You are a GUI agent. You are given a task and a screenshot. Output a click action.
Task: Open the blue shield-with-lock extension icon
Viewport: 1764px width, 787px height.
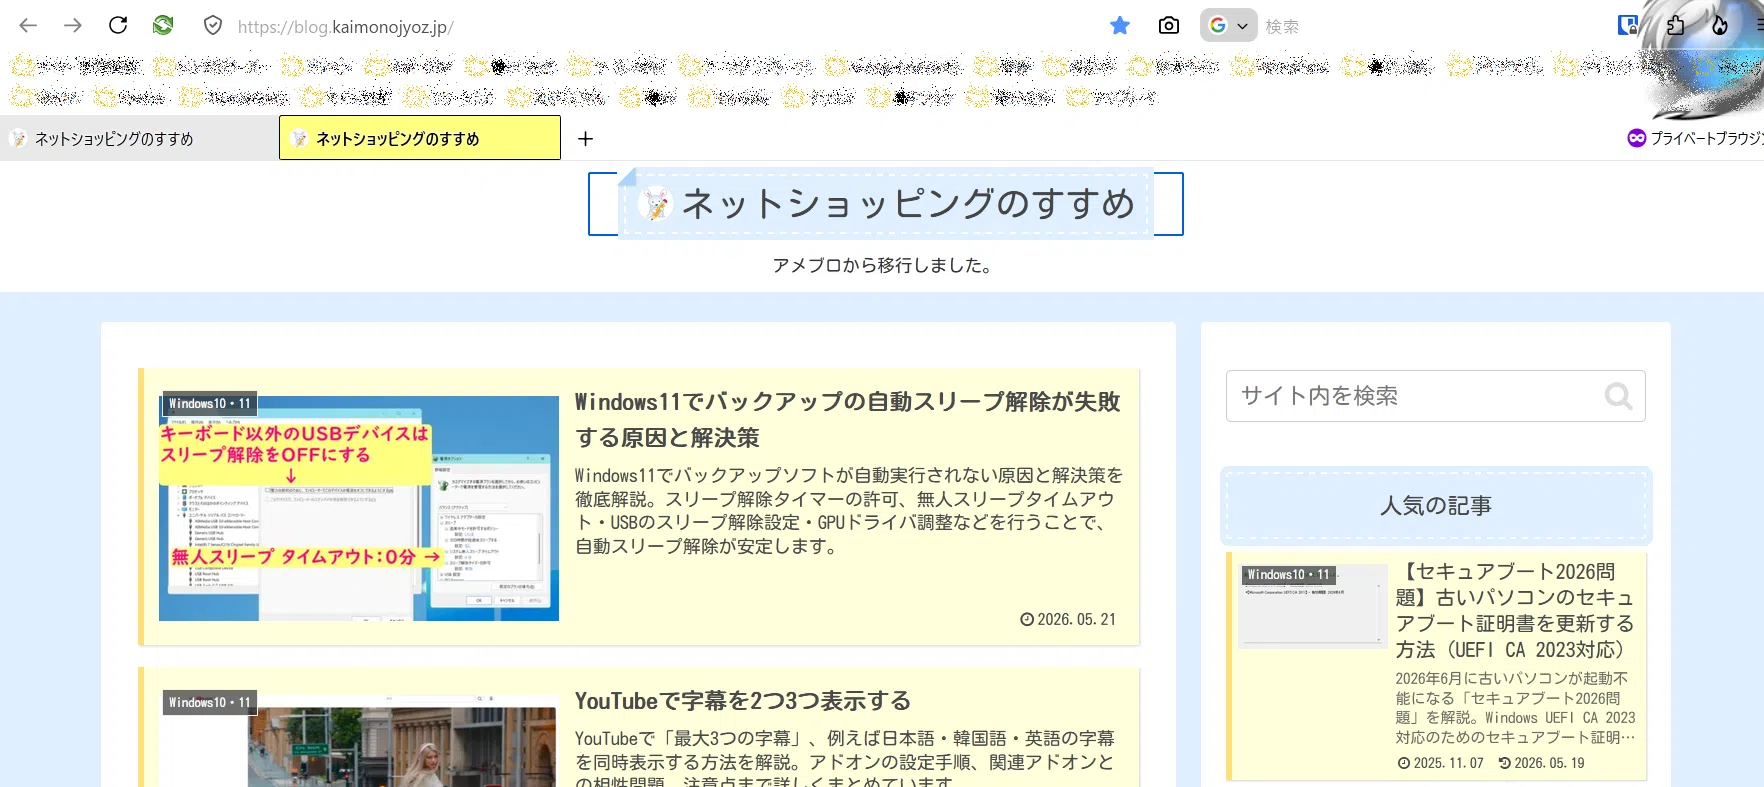coord(1627,25)
